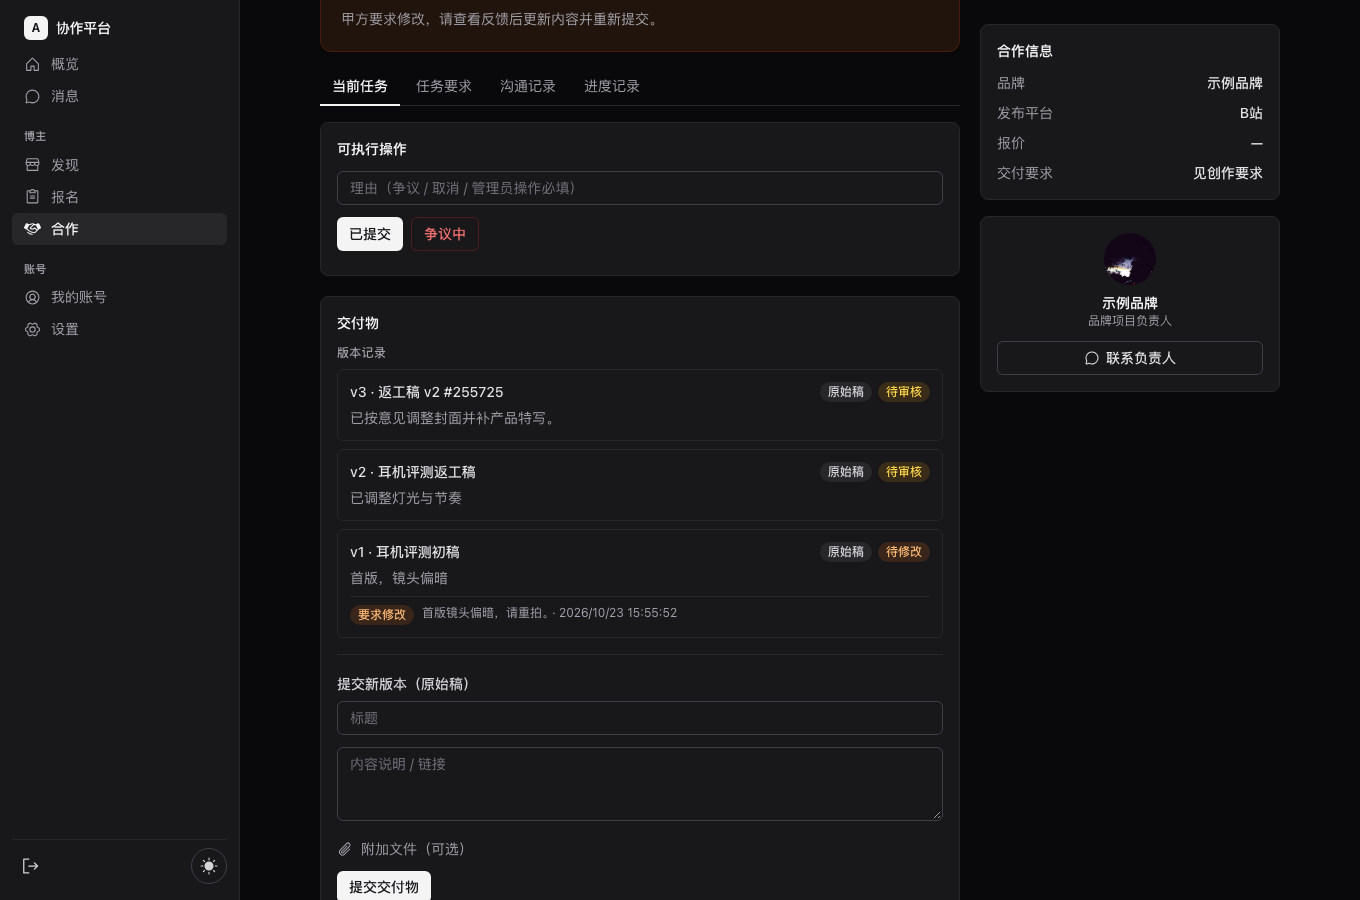Click the 已调整灯光与节奏 description text

[x=406, y=498]
